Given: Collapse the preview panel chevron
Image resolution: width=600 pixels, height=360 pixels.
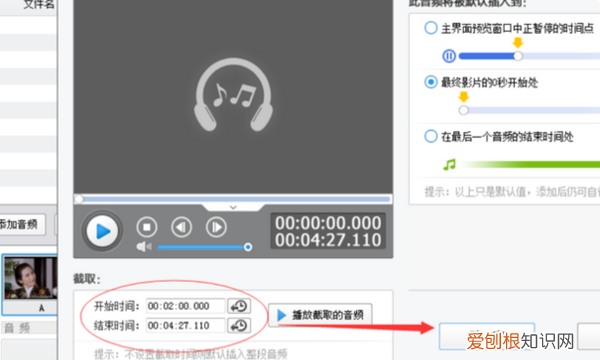Looking at the screenshot, I should [x=233, y=207].
